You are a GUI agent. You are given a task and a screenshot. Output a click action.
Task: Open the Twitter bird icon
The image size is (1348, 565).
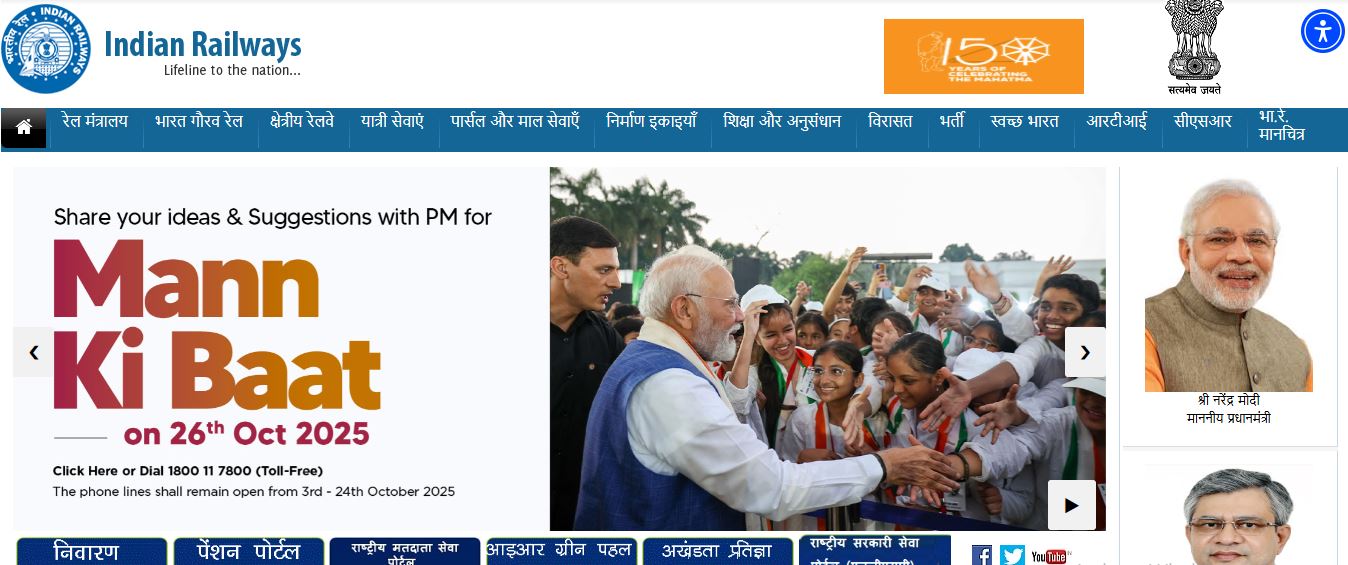(1012, 555)
